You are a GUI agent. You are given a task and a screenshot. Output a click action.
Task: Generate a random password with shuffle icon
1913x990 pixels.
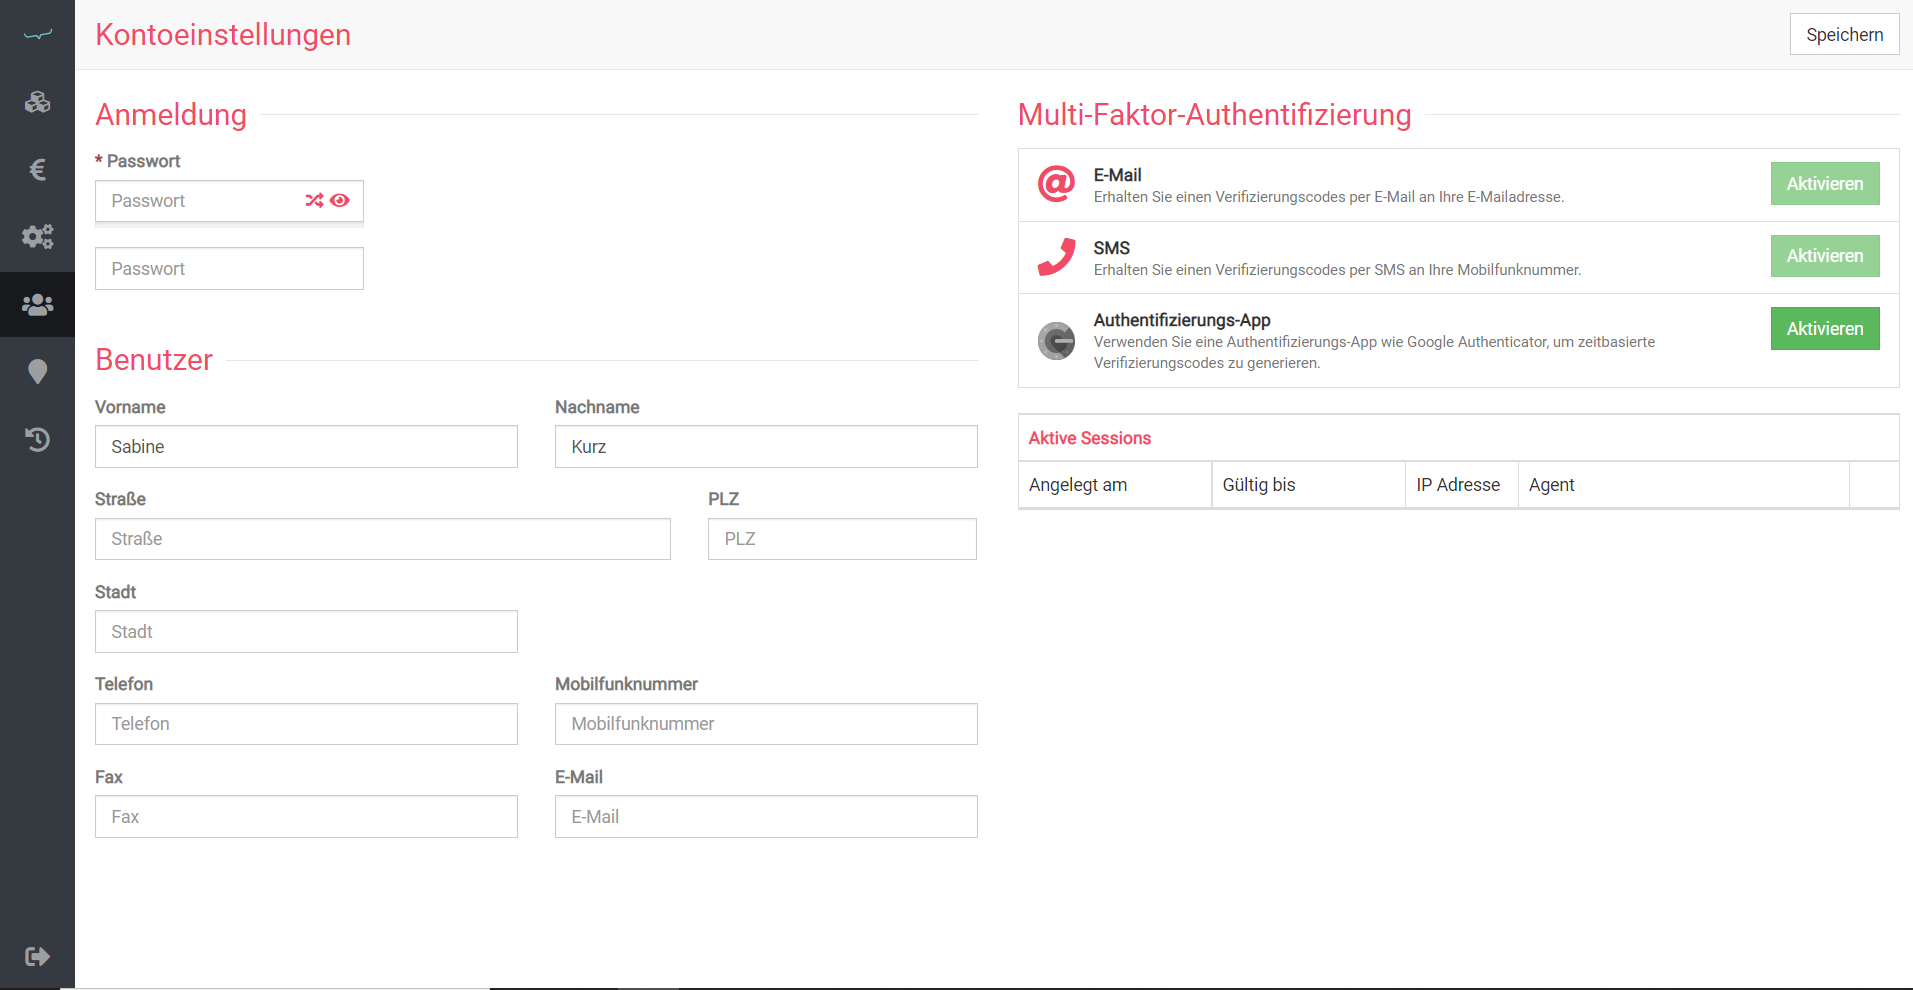coord(314,201)
